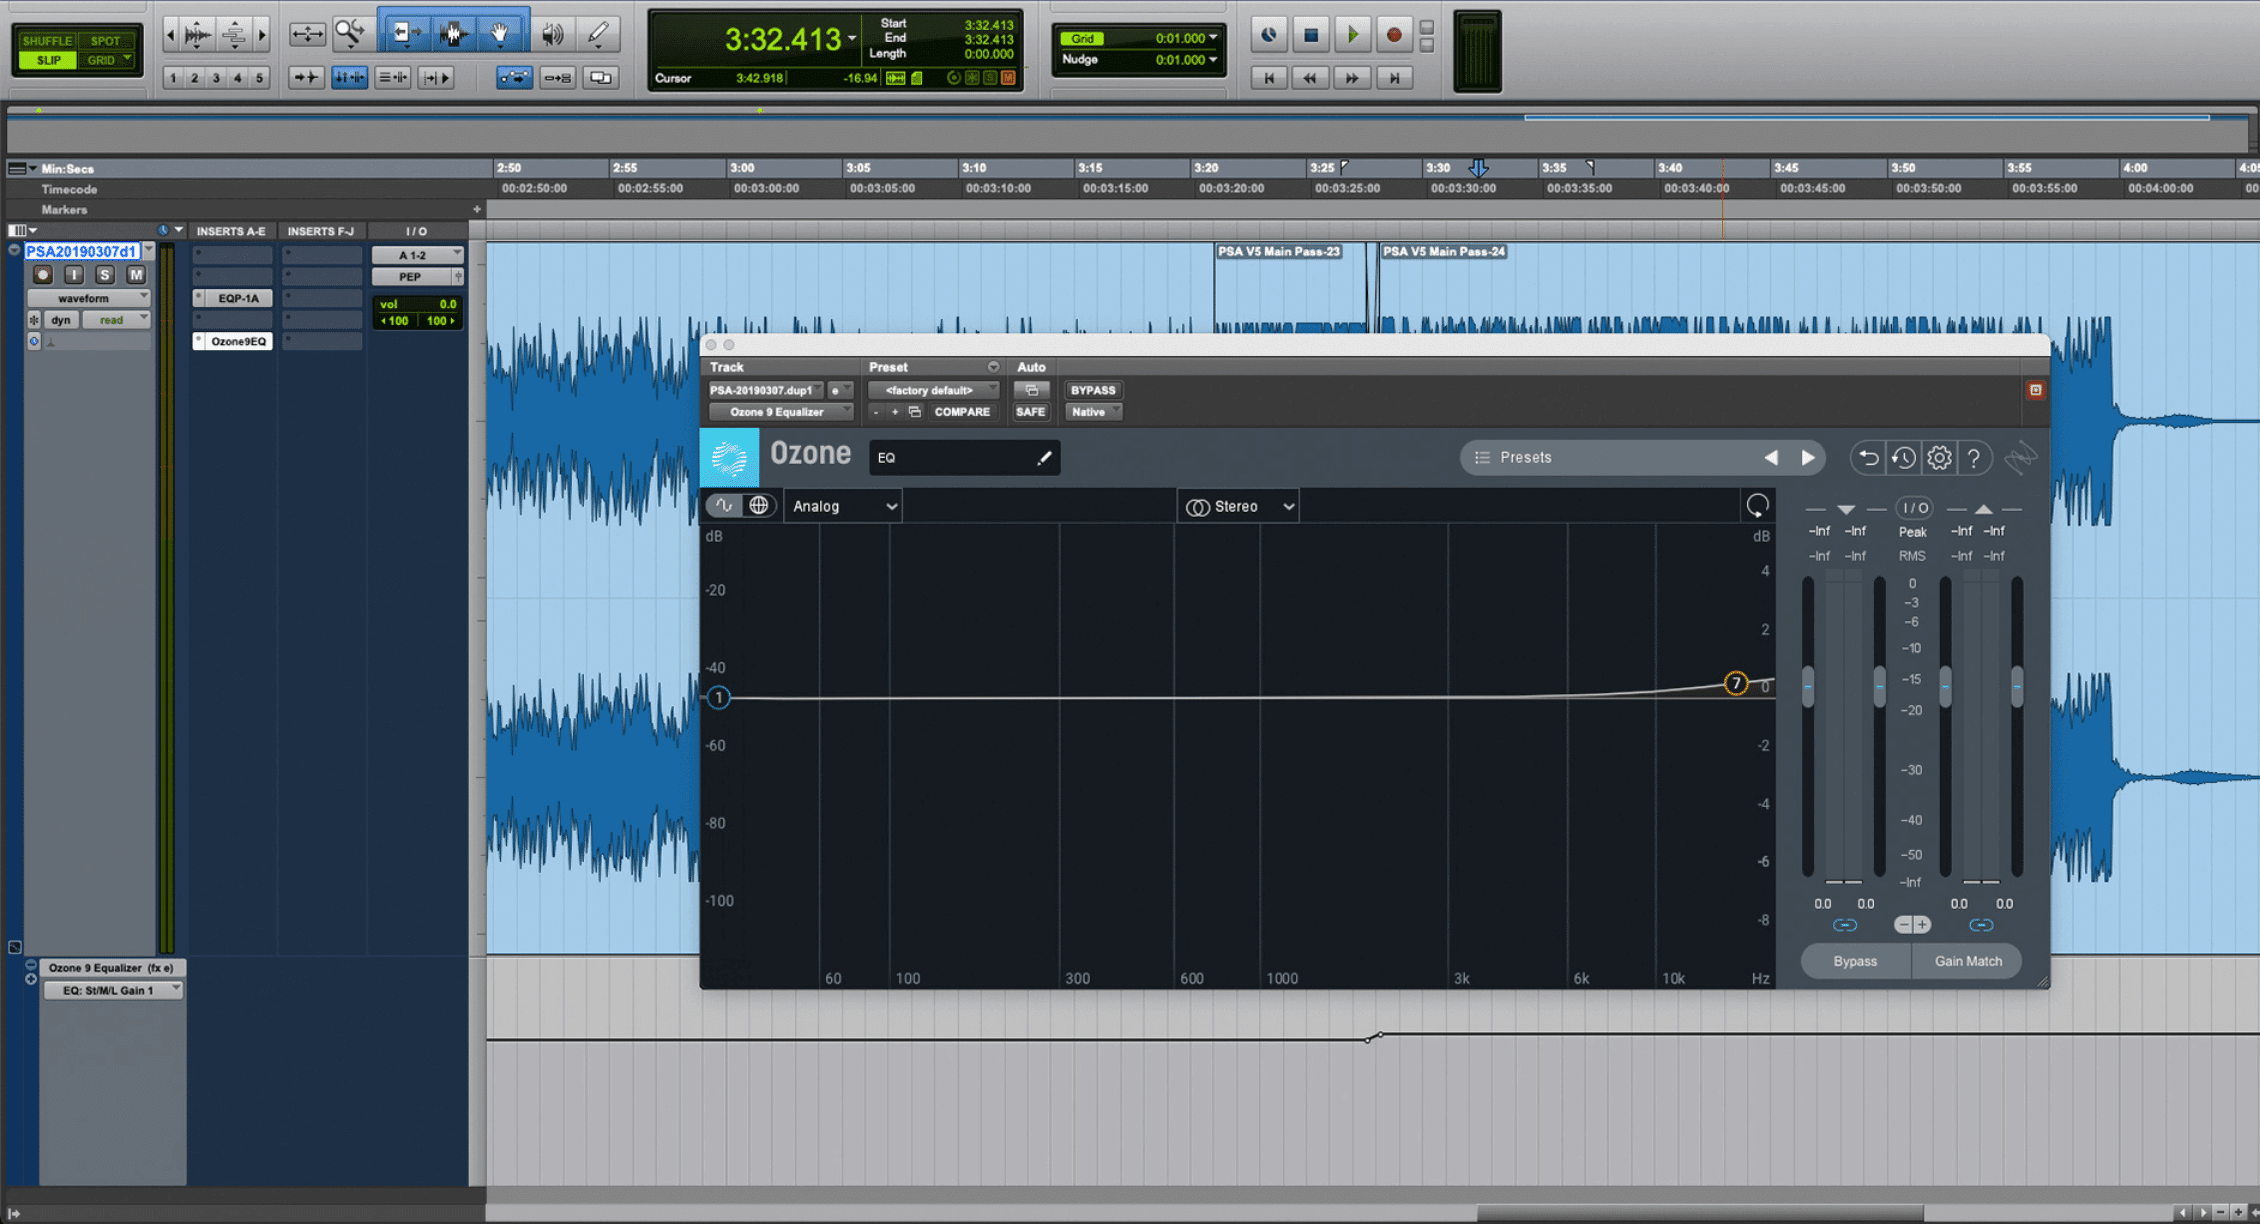
Task: Select the Pencil tool
Action: [x=598, y=34]
